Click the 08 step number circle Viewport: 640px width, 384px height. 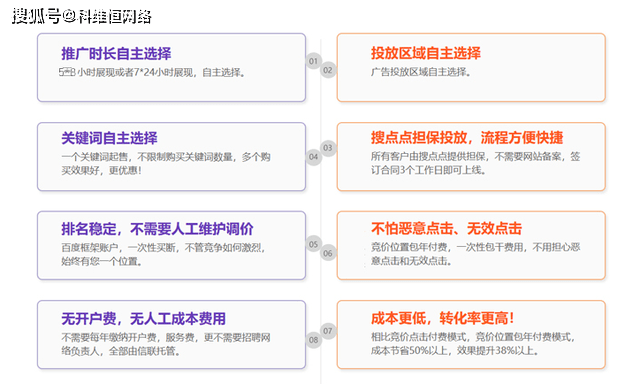tap(313, 340)
